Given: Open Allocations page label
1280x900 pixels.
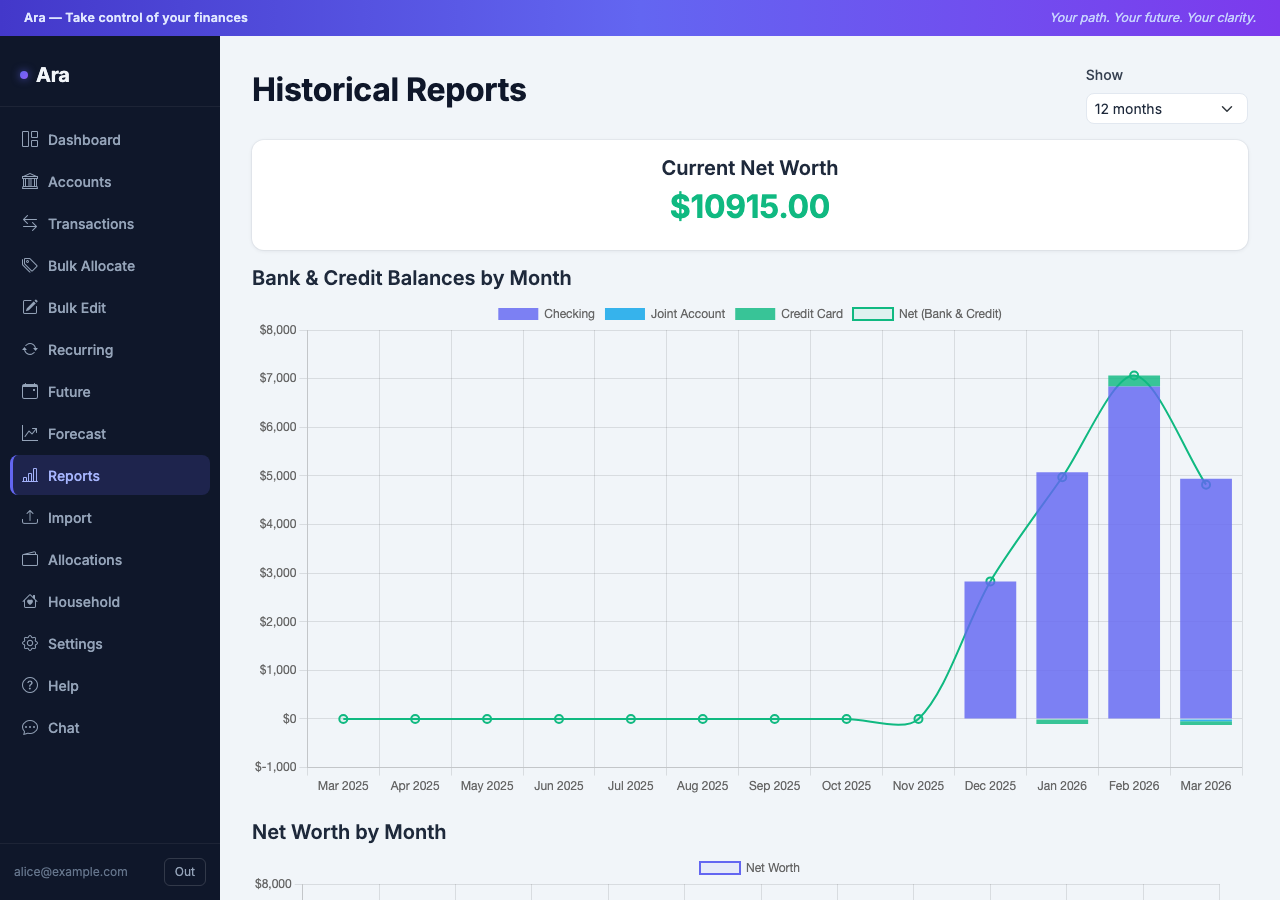Looking at the screenshot, I should coord(85,560).
